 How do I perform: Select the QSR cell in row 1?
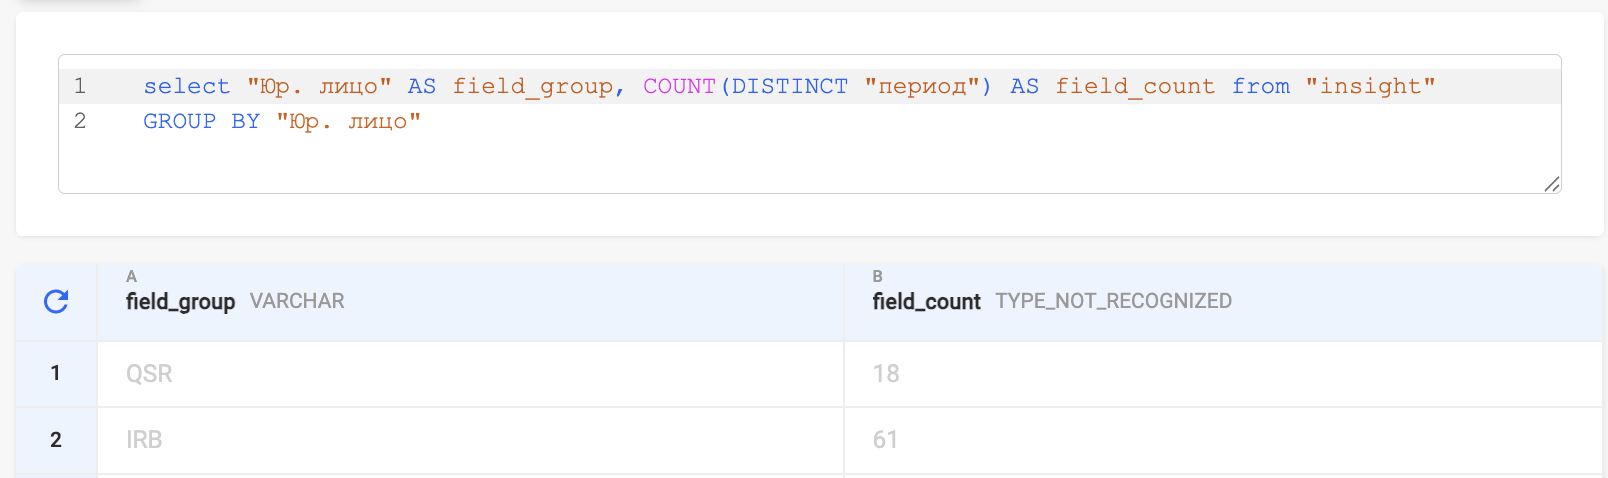pyautogui.click(x=149, y=374)
